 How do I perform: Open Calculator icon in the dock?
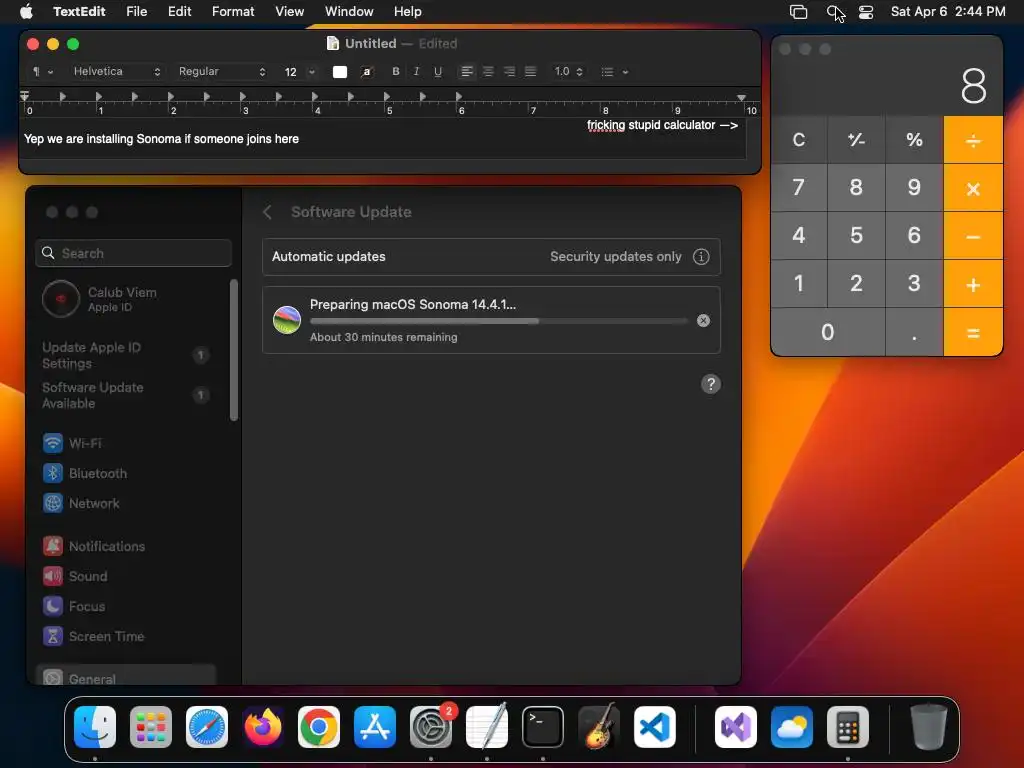[848, 727]
